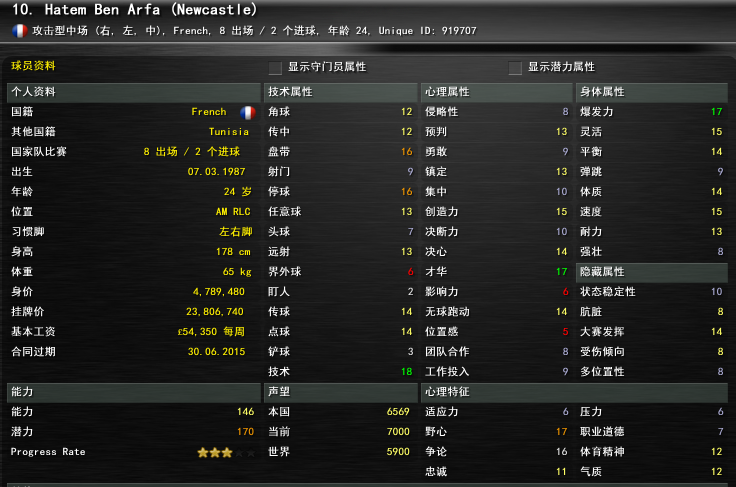
Task: Click the 能力 section header
Action: pos(134,392)
